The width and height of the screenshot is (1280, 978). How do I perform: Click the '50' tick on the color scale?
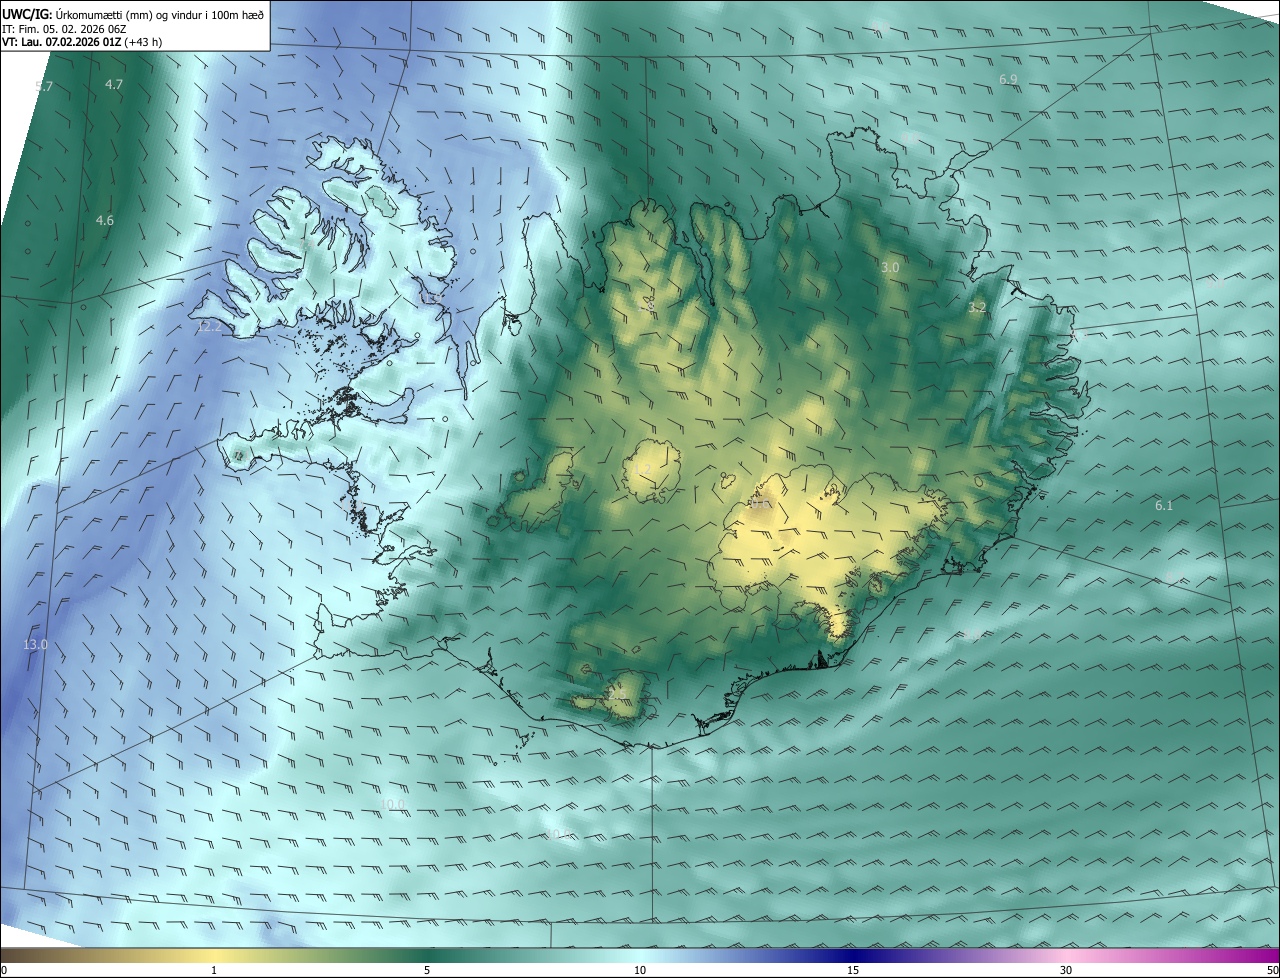coord(1272,970)
